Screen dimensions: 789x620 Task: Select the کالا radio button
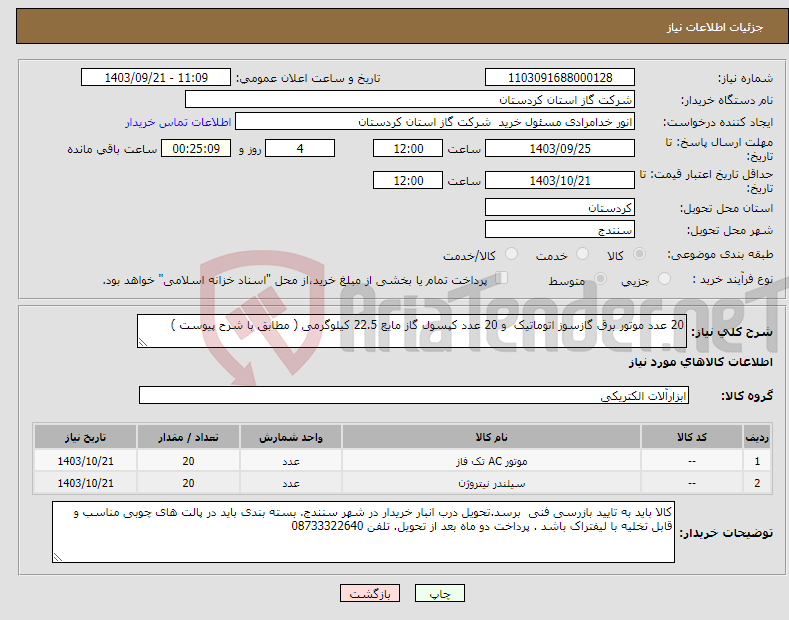click(639, 254)
